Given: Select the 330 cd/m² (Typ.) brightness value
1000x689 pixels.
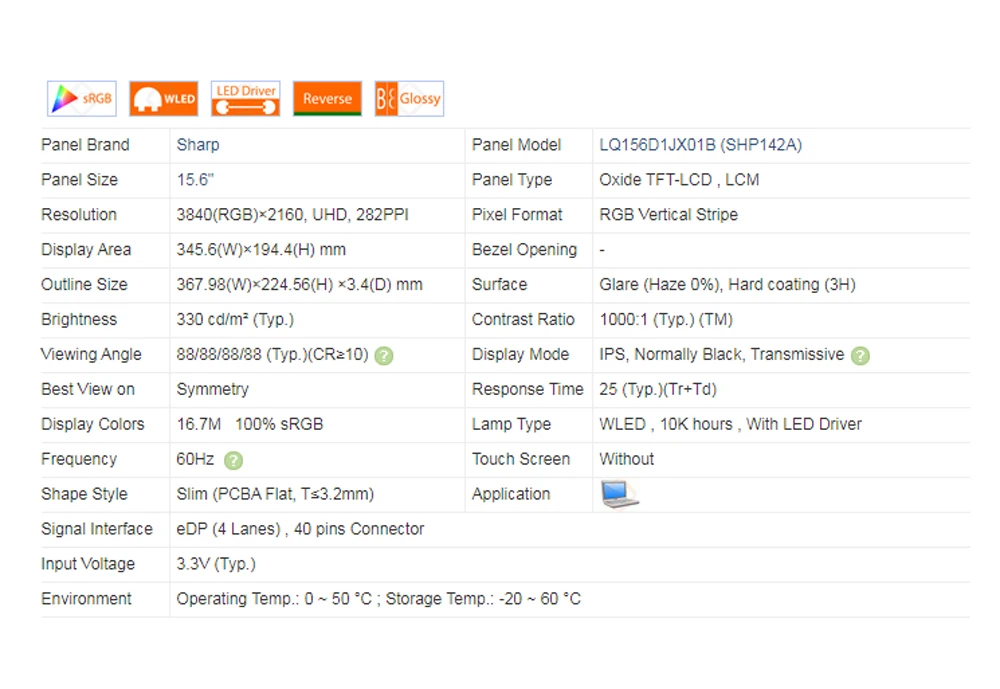Looking at the screenshot, I should coord(235,320).
